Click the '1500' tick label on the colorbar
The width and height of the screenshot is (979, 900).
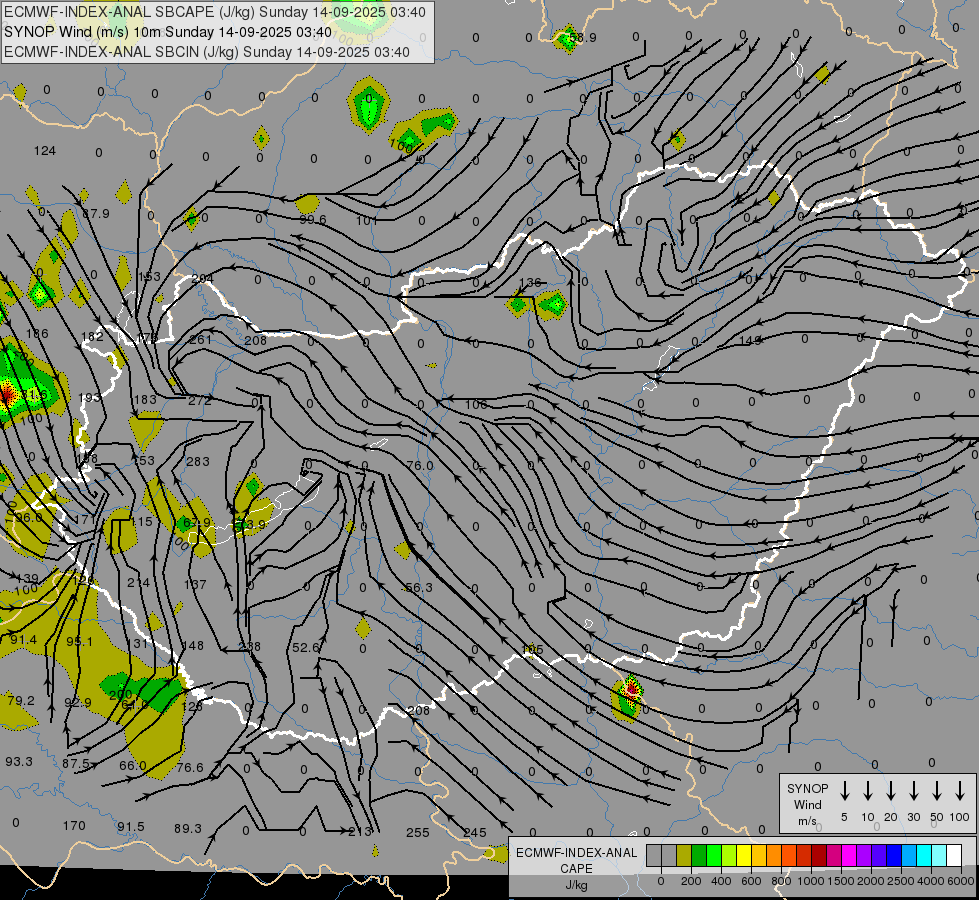pos(840,881)
